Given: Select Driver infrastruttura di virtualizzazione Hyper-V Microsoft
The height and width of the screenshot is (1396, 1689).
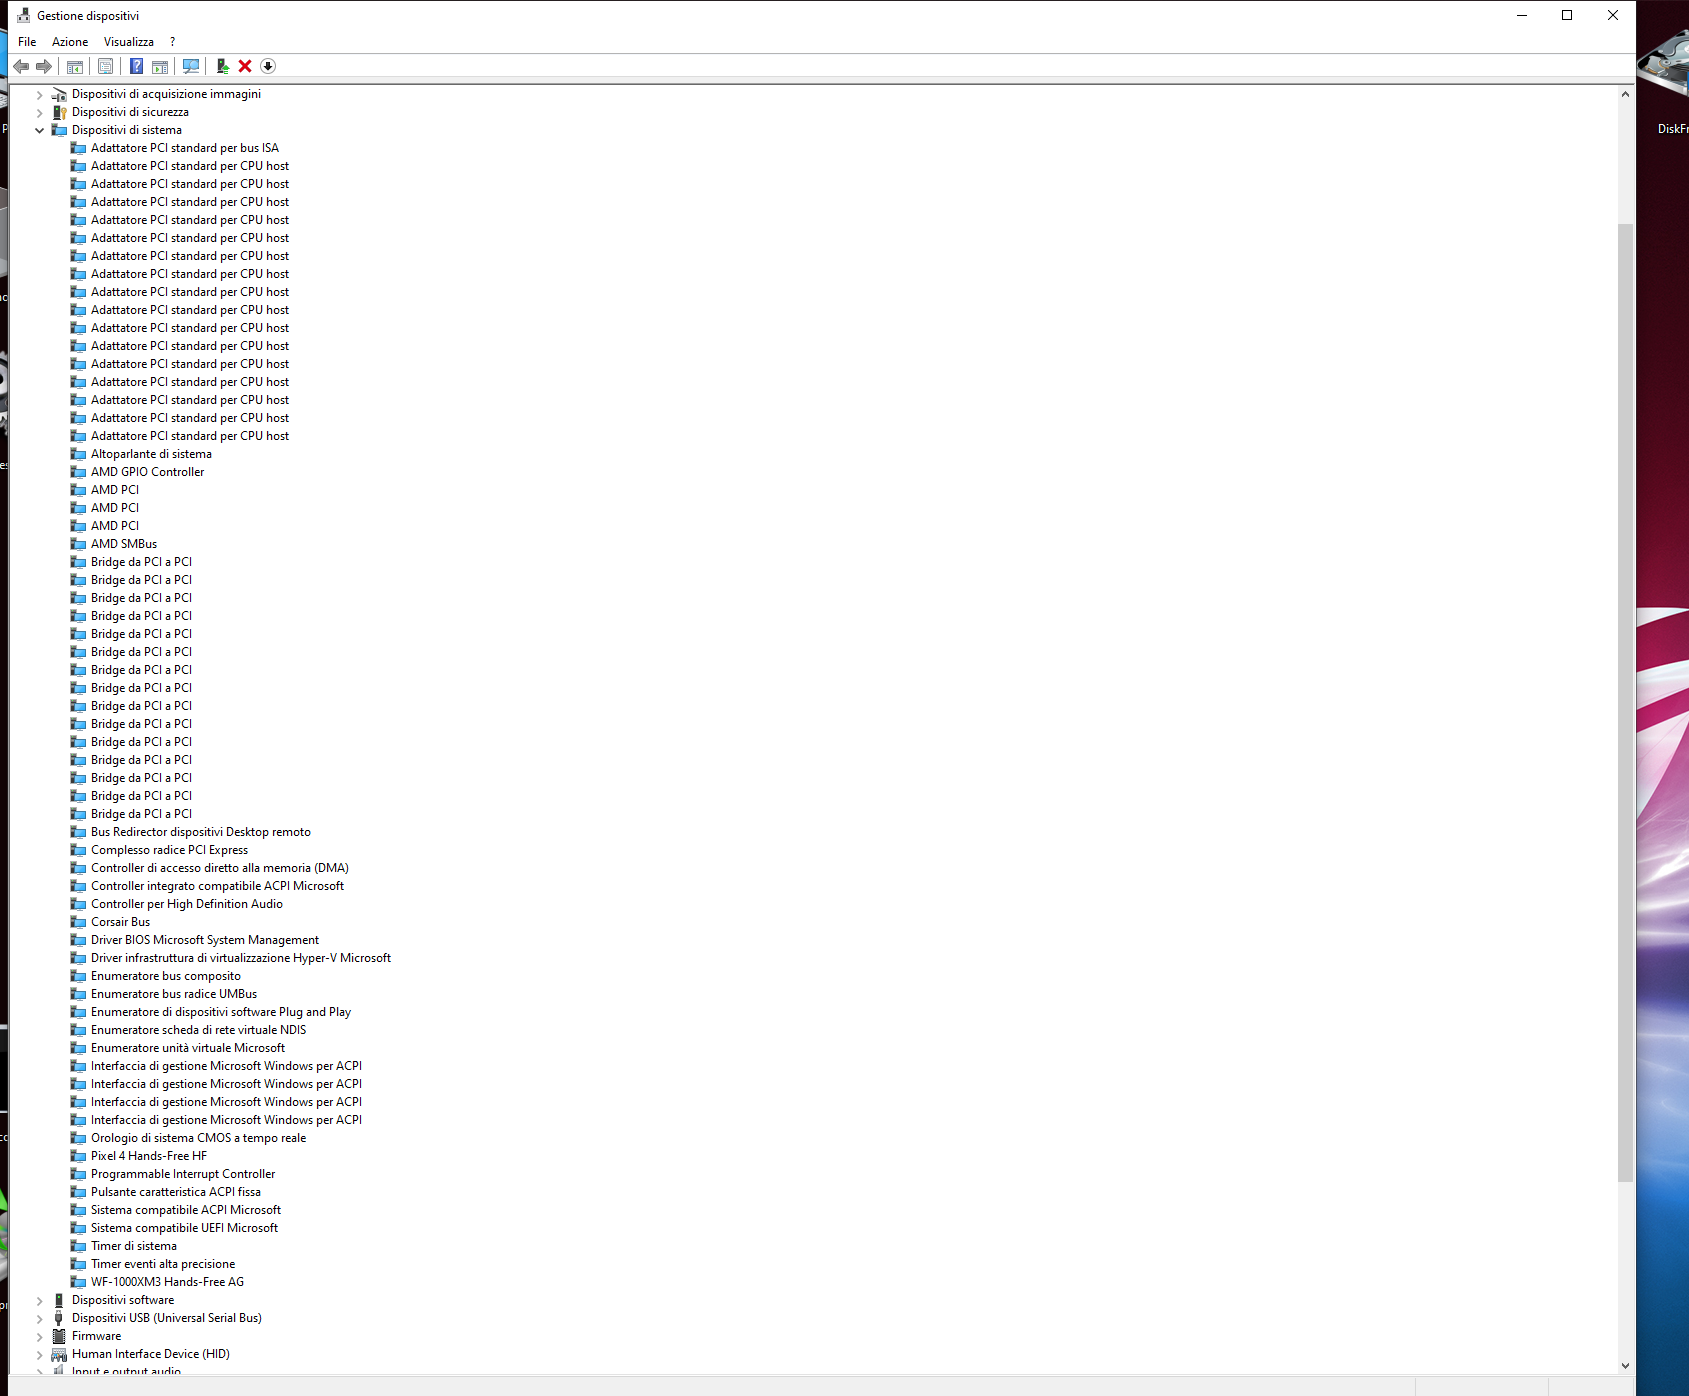Looking at the screenshot, I should coord(241,958).
